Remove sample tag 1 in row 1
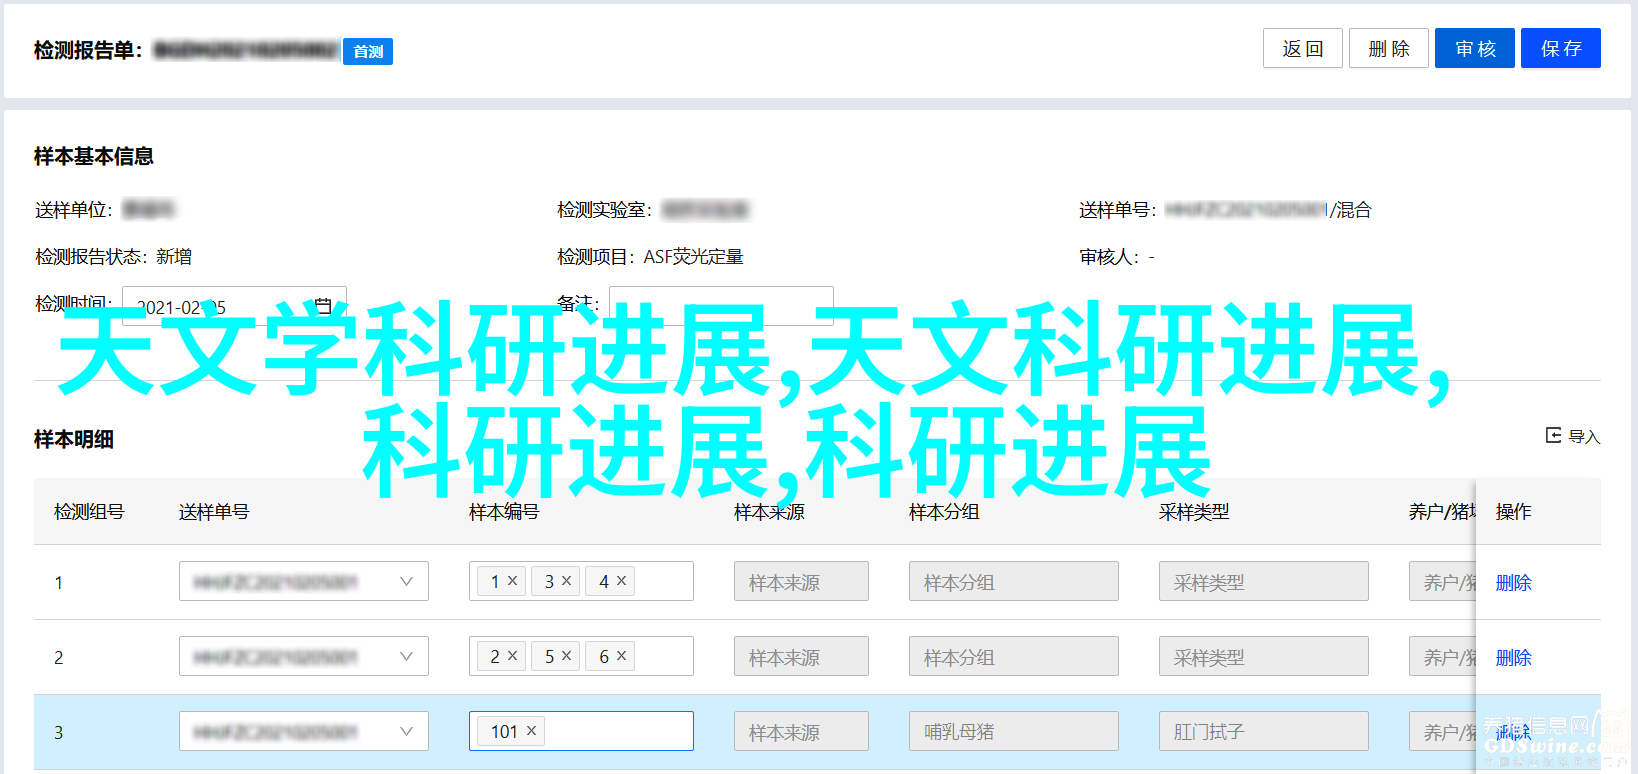Screen dimensions: 1638x774 click(x=513, y=581)
